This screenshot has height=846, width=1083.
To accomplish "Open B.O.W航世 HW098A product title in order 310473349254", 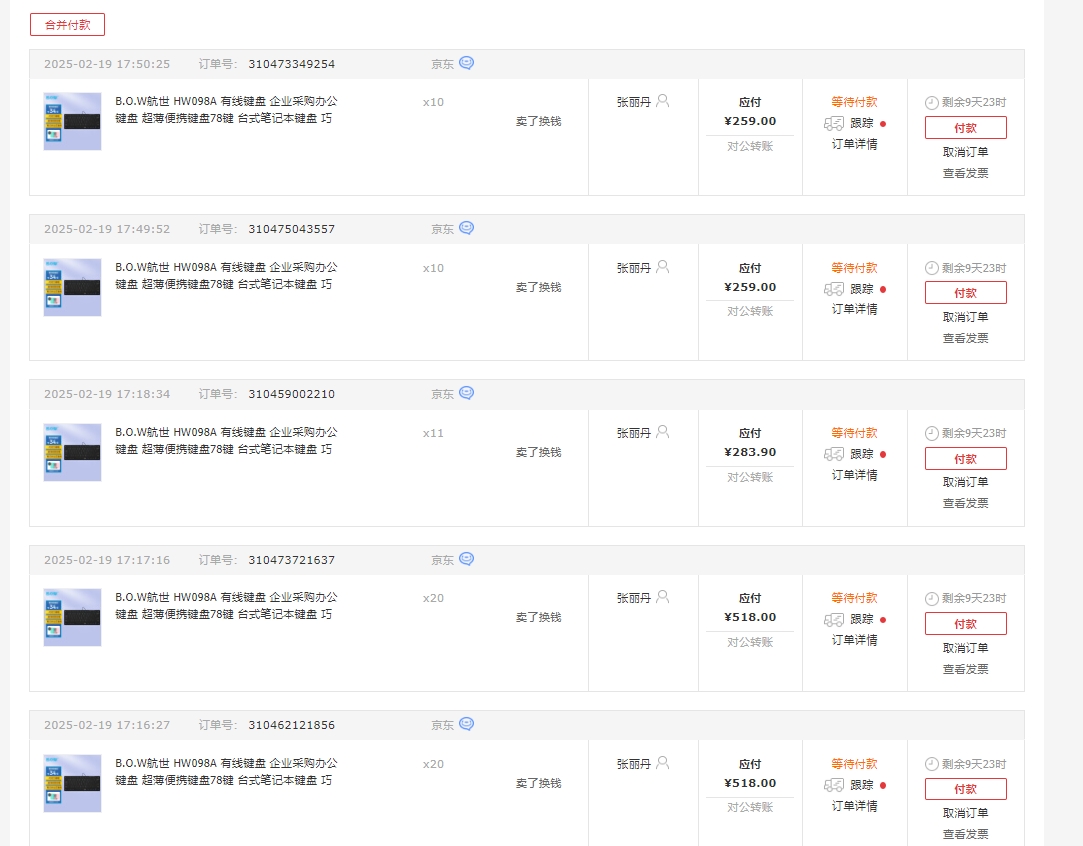I will (226, 110).
